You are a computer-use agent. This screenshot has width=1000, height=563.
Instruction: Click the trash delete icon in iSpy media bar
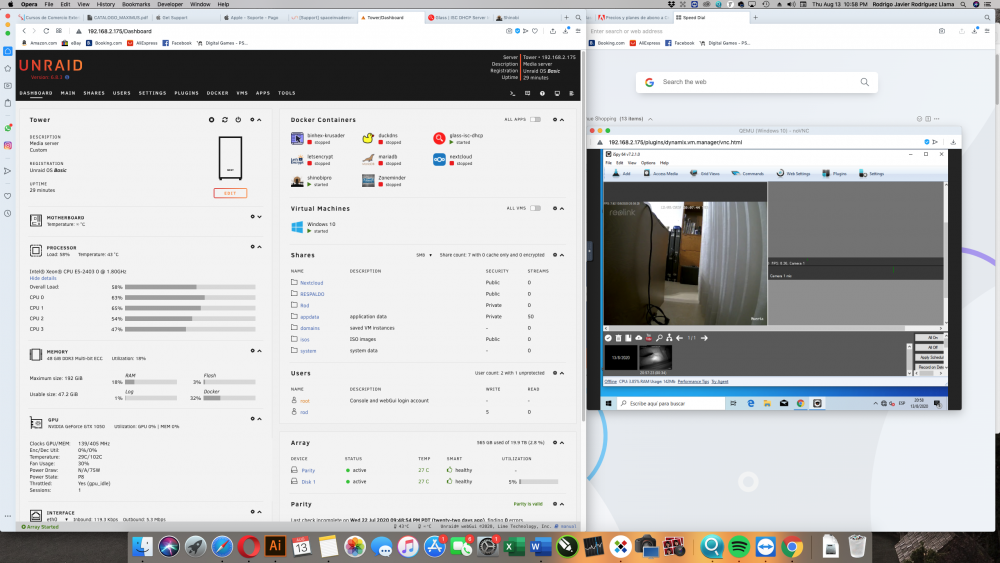[618, 338]
